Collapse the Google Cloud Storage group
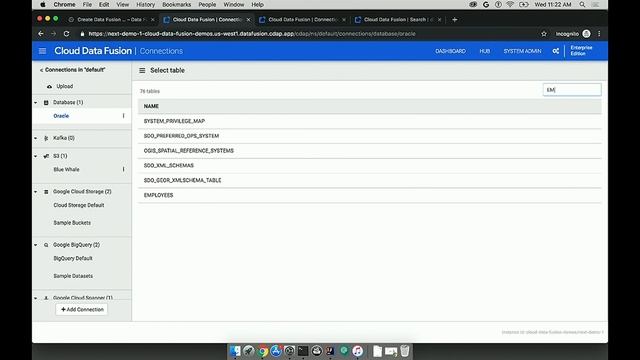Viewport: 640px width, 360px height. coord(36,191)
